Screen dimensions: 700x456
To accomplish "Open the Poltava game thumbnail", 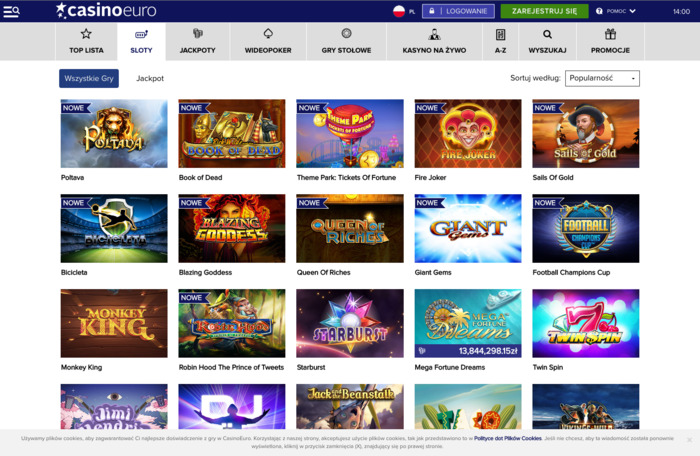I will [114, 134].
